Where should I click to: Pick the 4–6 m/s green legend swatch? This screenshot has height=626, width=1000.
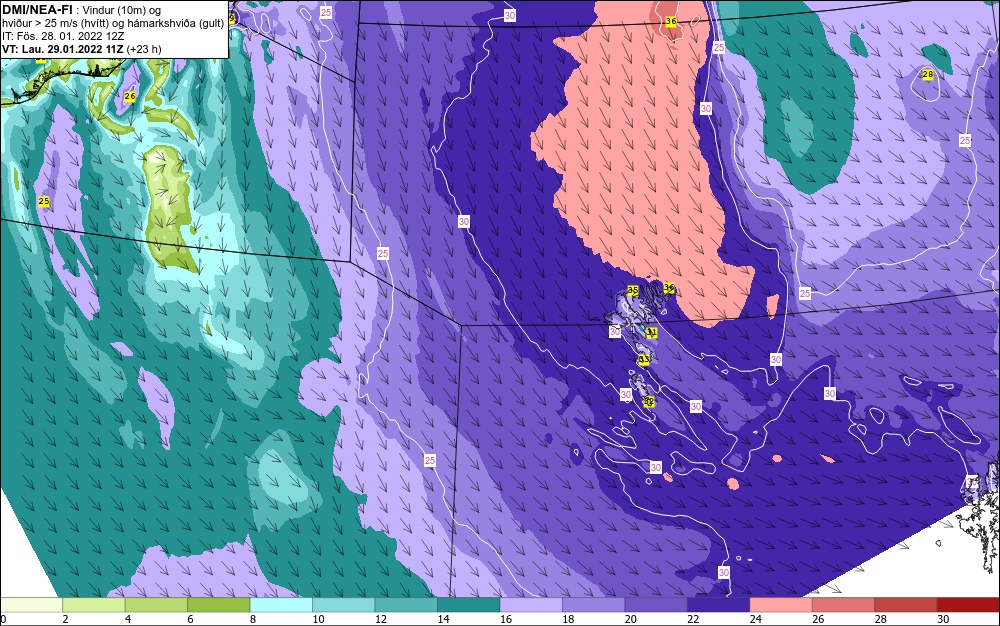click(156, 605)
